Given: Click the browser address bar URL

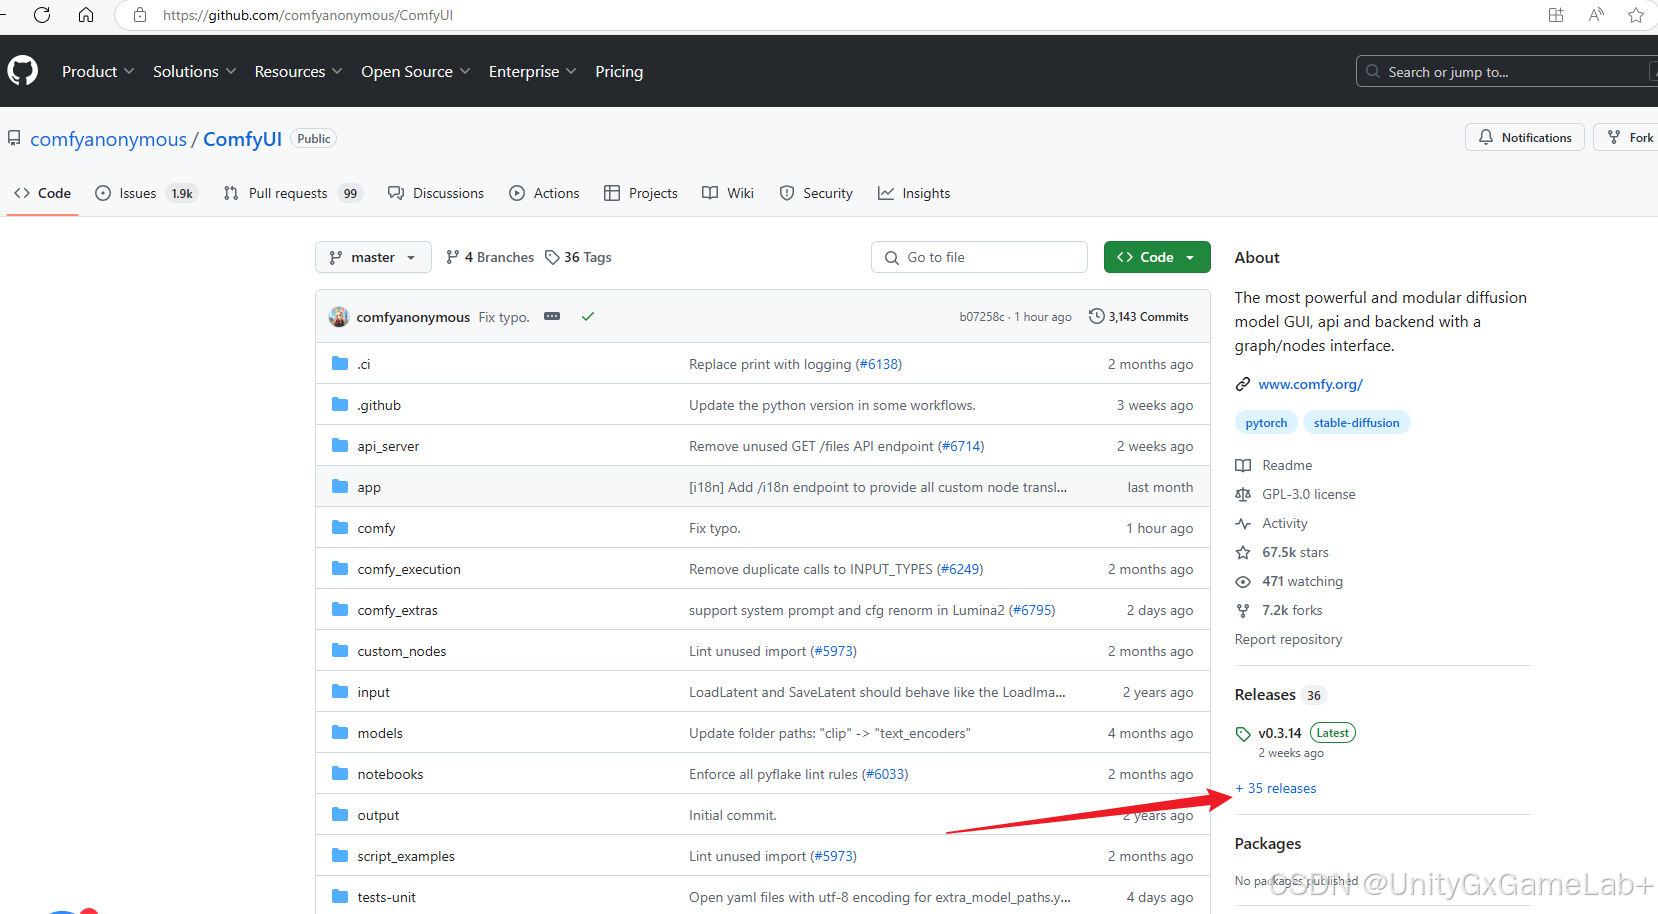Looking at the screenshot, I should click(x=308, y=15).
